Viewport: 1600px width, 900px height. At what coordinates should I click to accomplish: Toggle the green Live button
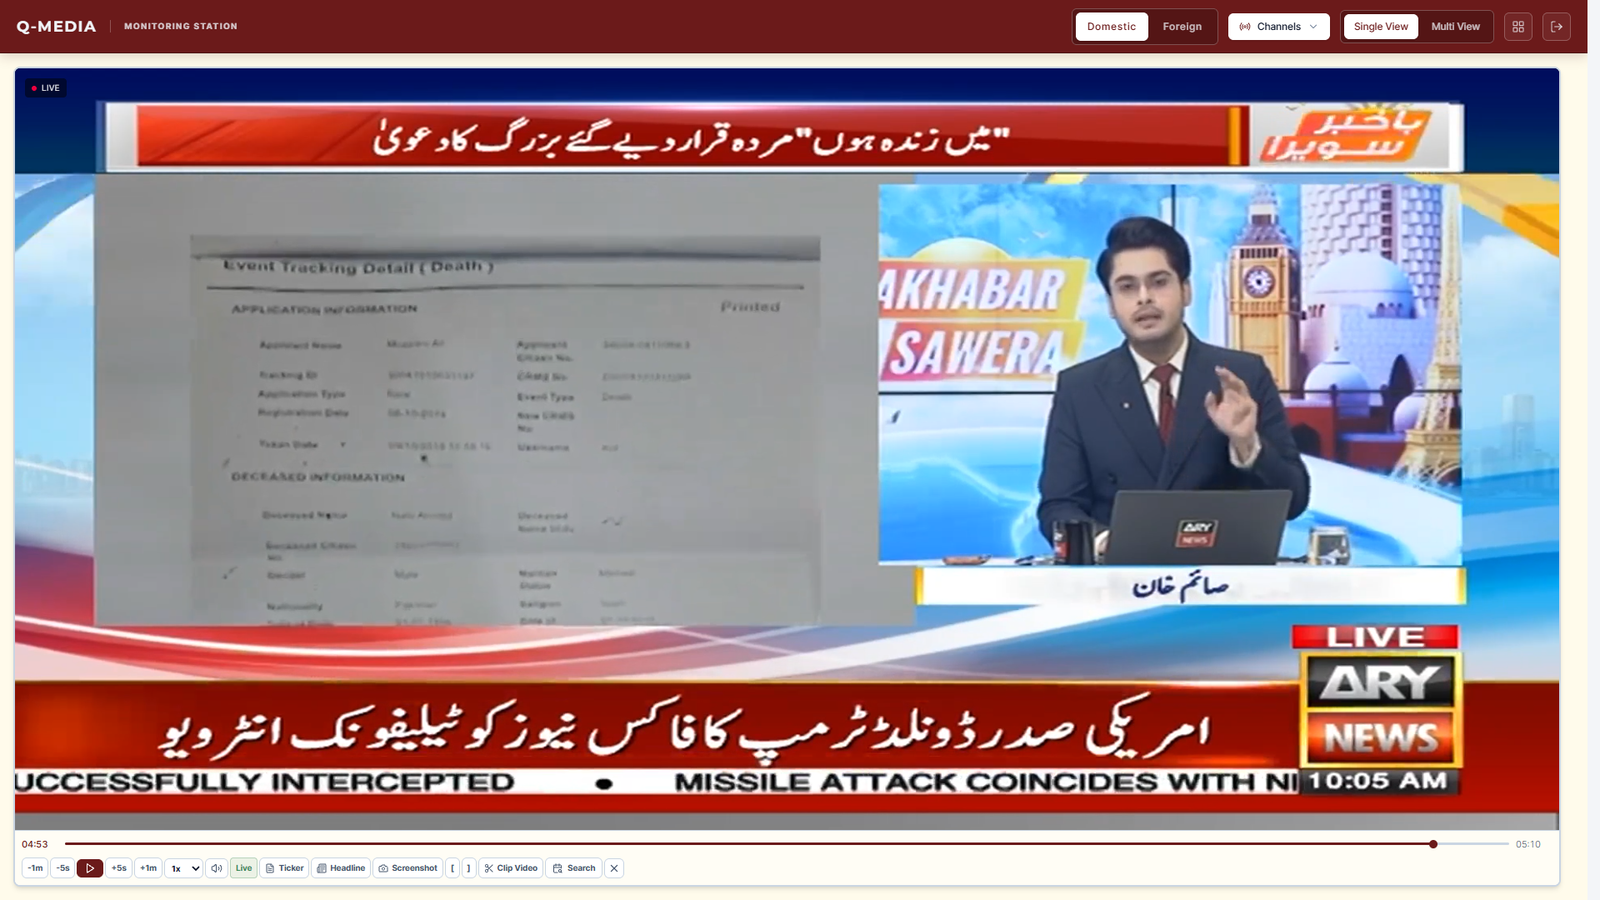click(244, 868)
